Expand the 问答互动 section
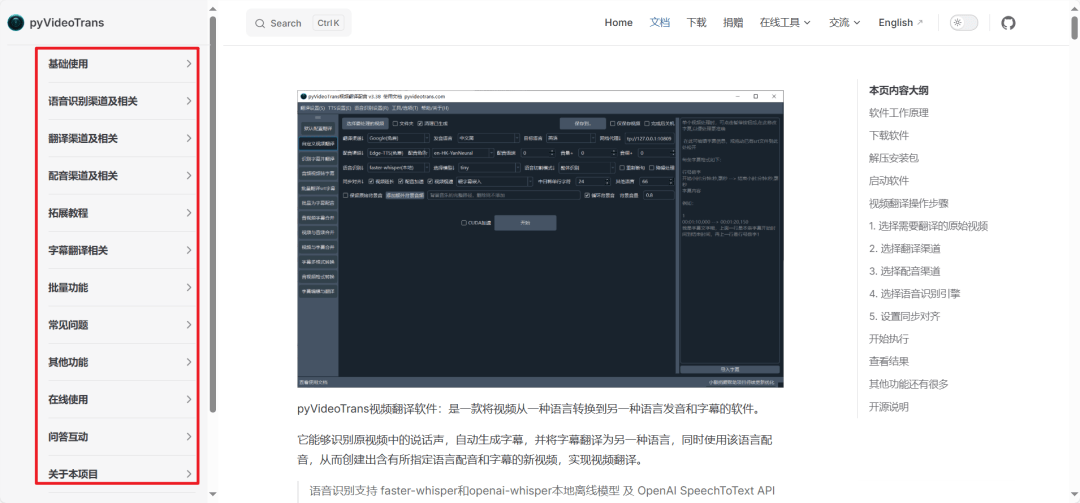Image resolution: width=1080 pixels, height=503 pixels. (x=120, y=437)
